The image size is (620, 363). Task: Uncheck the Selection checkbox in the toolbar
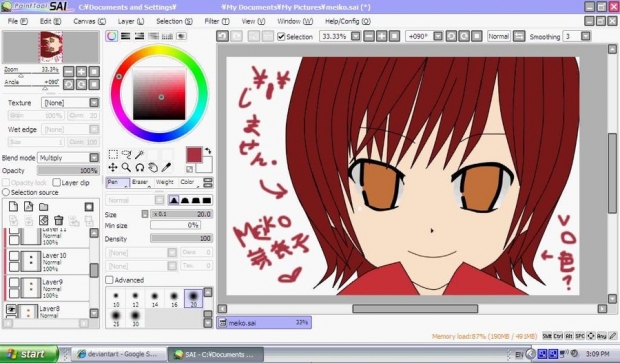[x=281, y=37]
